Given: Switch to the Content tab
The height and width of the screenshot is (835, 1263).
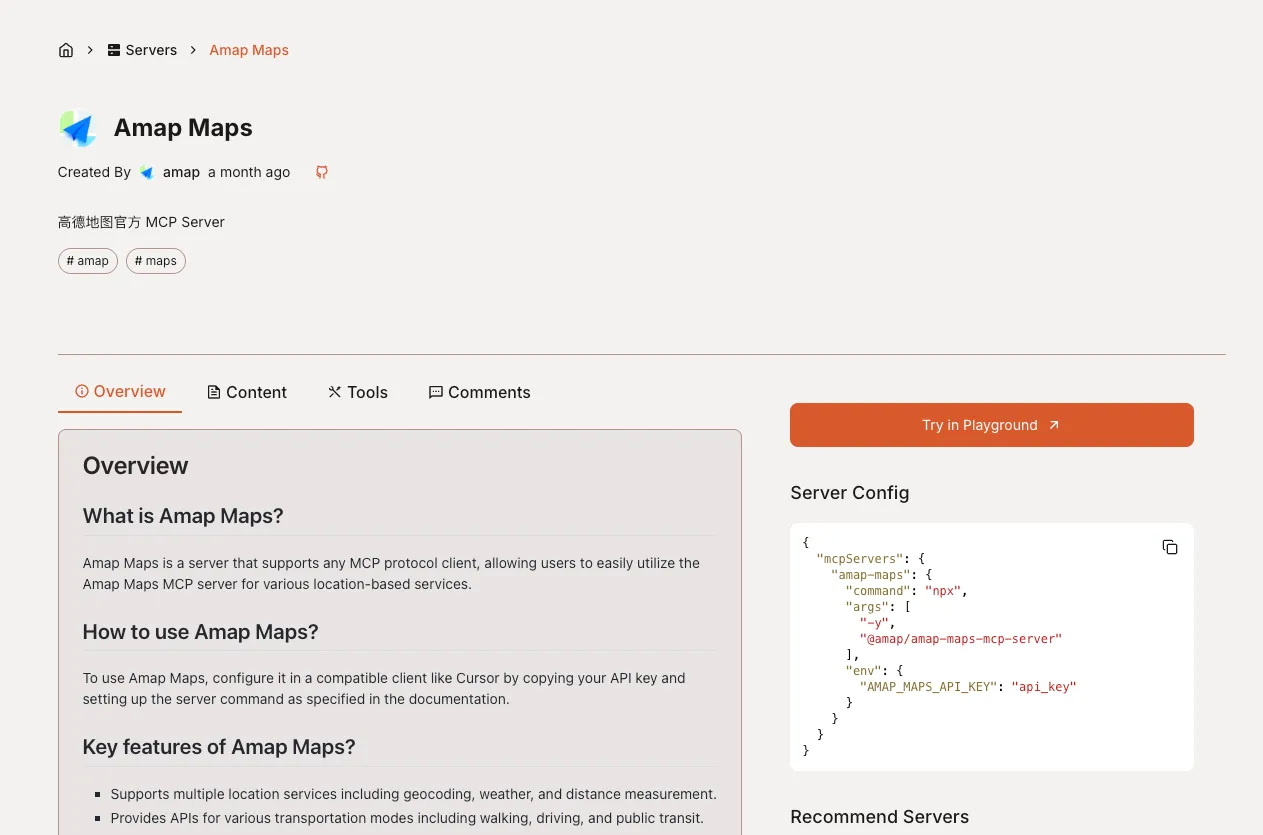Looking at the screenshot, I should 247,392.
